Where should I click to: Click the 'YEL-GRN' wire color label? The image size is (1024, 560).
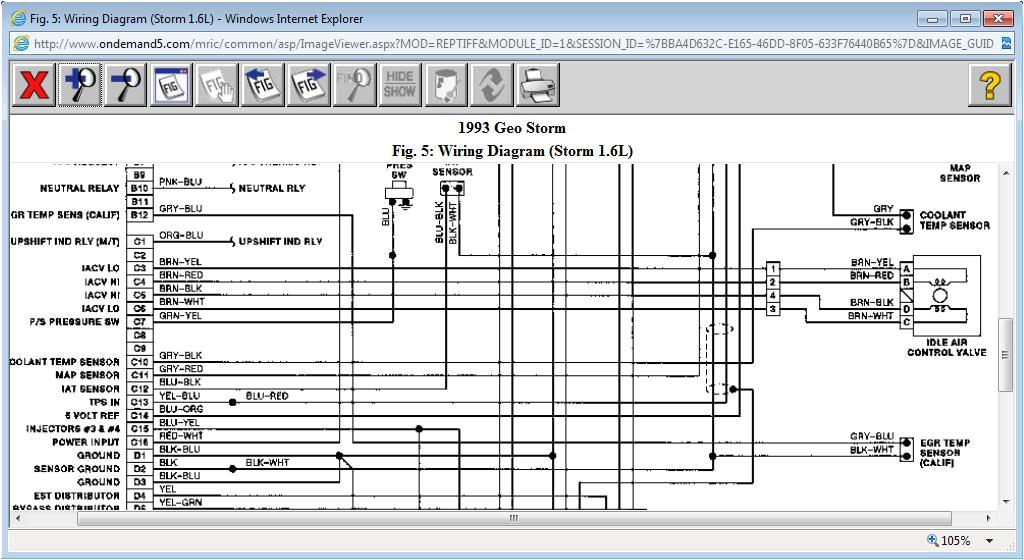point(180,503)
